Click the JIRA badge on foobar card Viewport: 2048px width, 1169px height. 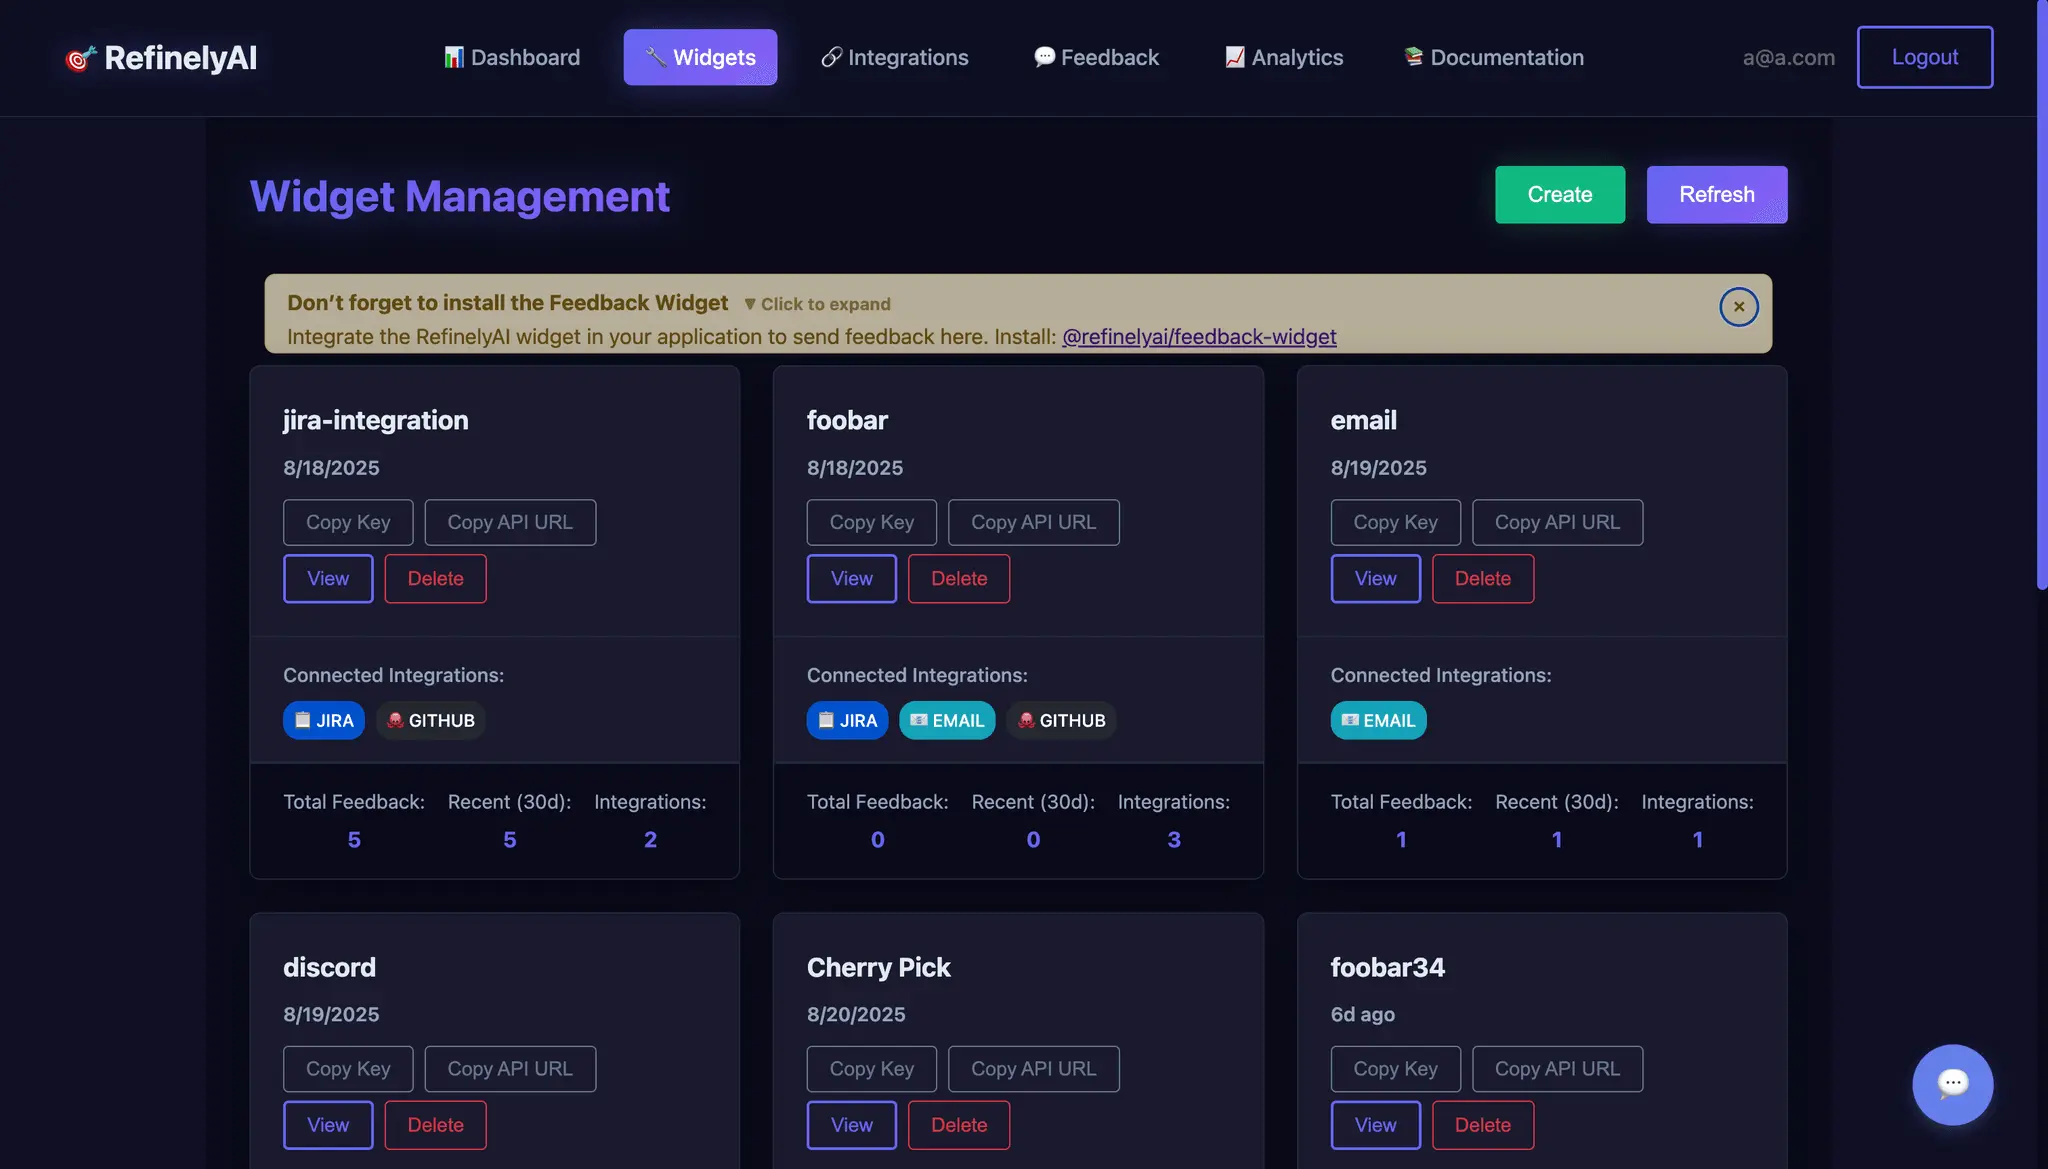click(x=847, y=720)
